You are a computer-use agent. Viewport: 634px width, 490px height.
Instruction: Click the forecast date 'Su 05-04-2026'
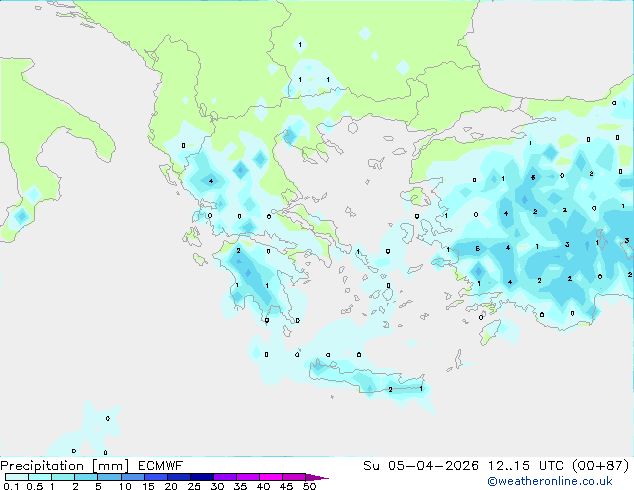421,466
